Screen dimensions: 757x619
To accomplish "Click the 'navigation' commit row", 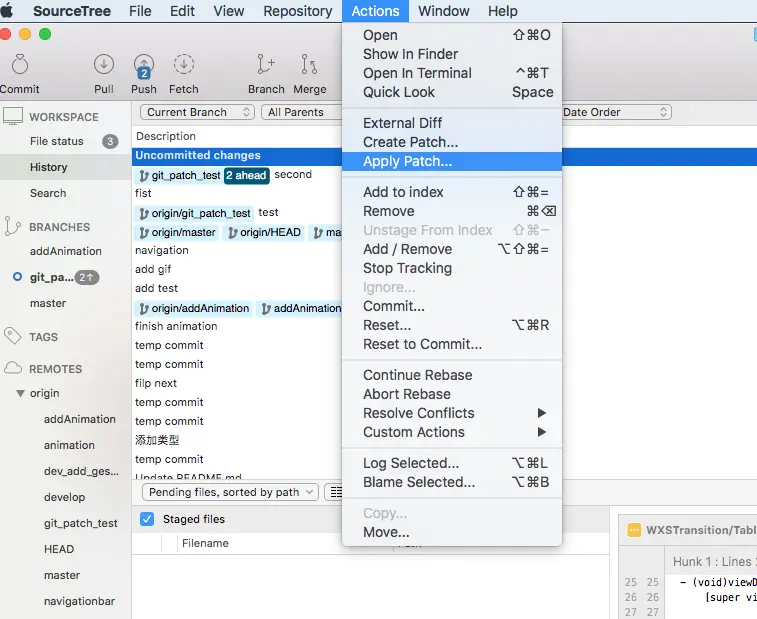I will coord(237,250).
